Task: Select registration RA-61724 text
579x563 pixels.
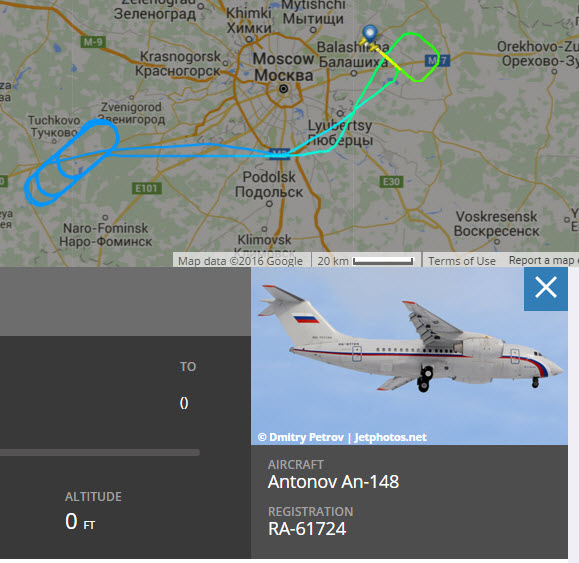Action: click(x=307, y=529)
